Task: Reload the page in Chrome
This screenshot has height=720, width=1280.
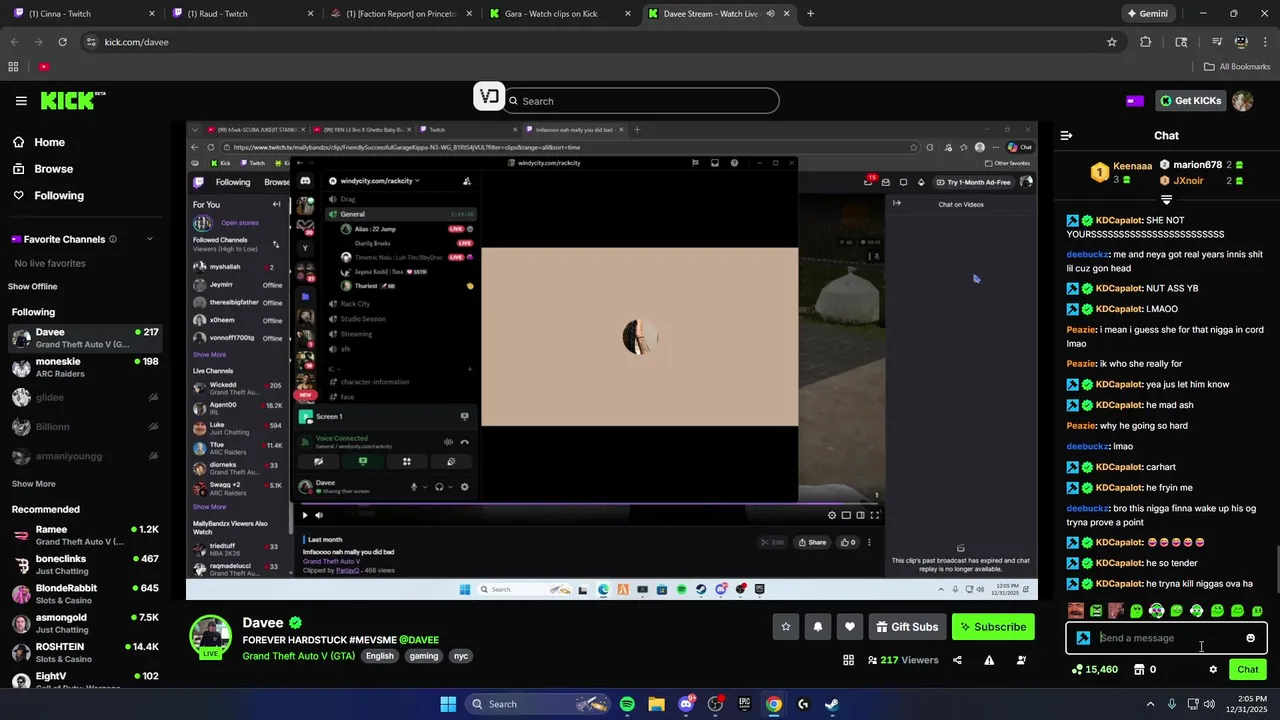Action: coord(62,42)
